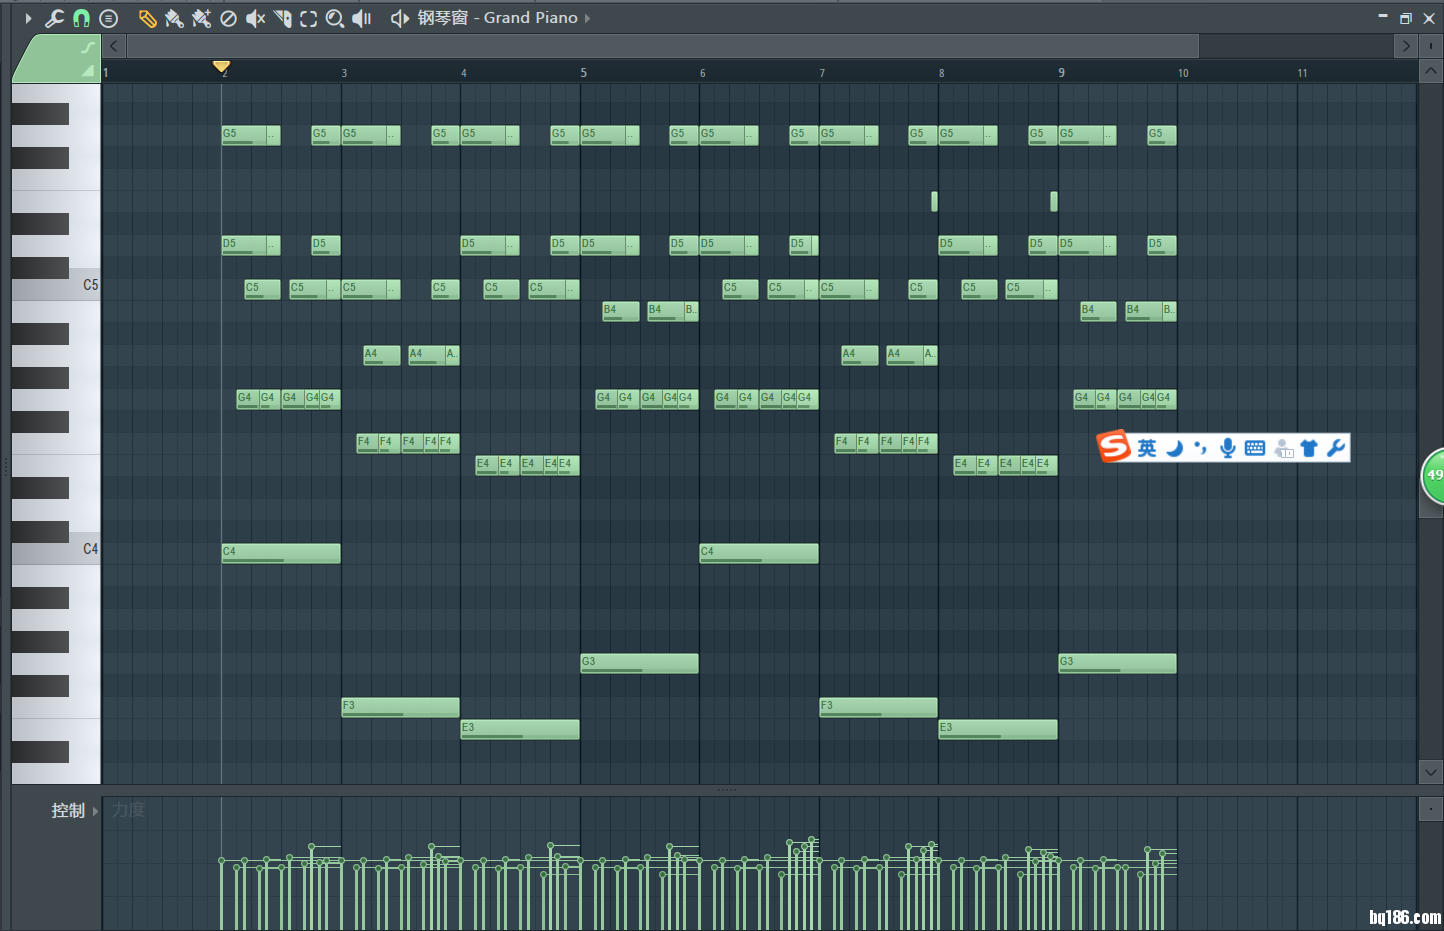
Task: Click the C4 piano key
Action: pyautogui.click(x=56, y=549)
